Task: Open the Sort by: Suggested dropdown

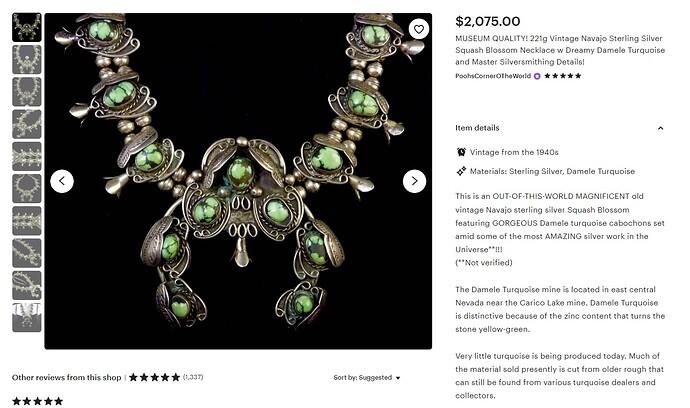Action: click(x=367, y=378)
